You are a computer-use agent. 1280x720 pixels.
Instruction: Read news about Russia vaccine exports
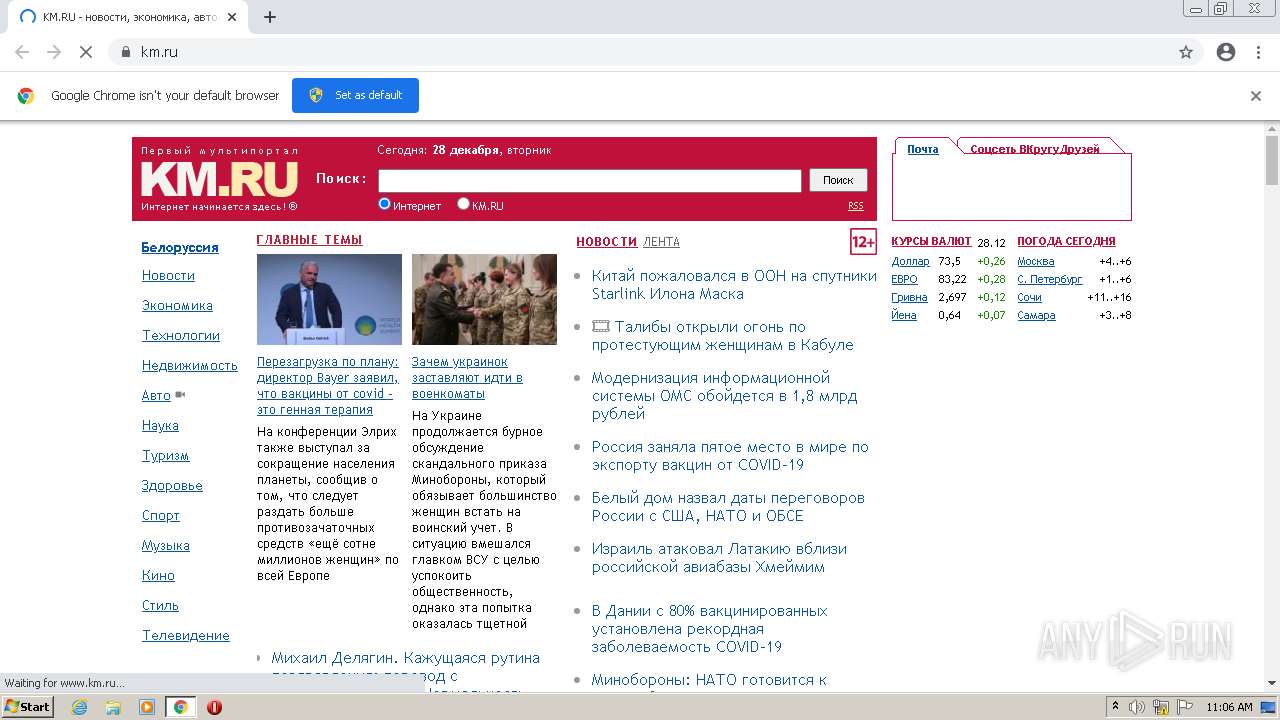point(730,455)
